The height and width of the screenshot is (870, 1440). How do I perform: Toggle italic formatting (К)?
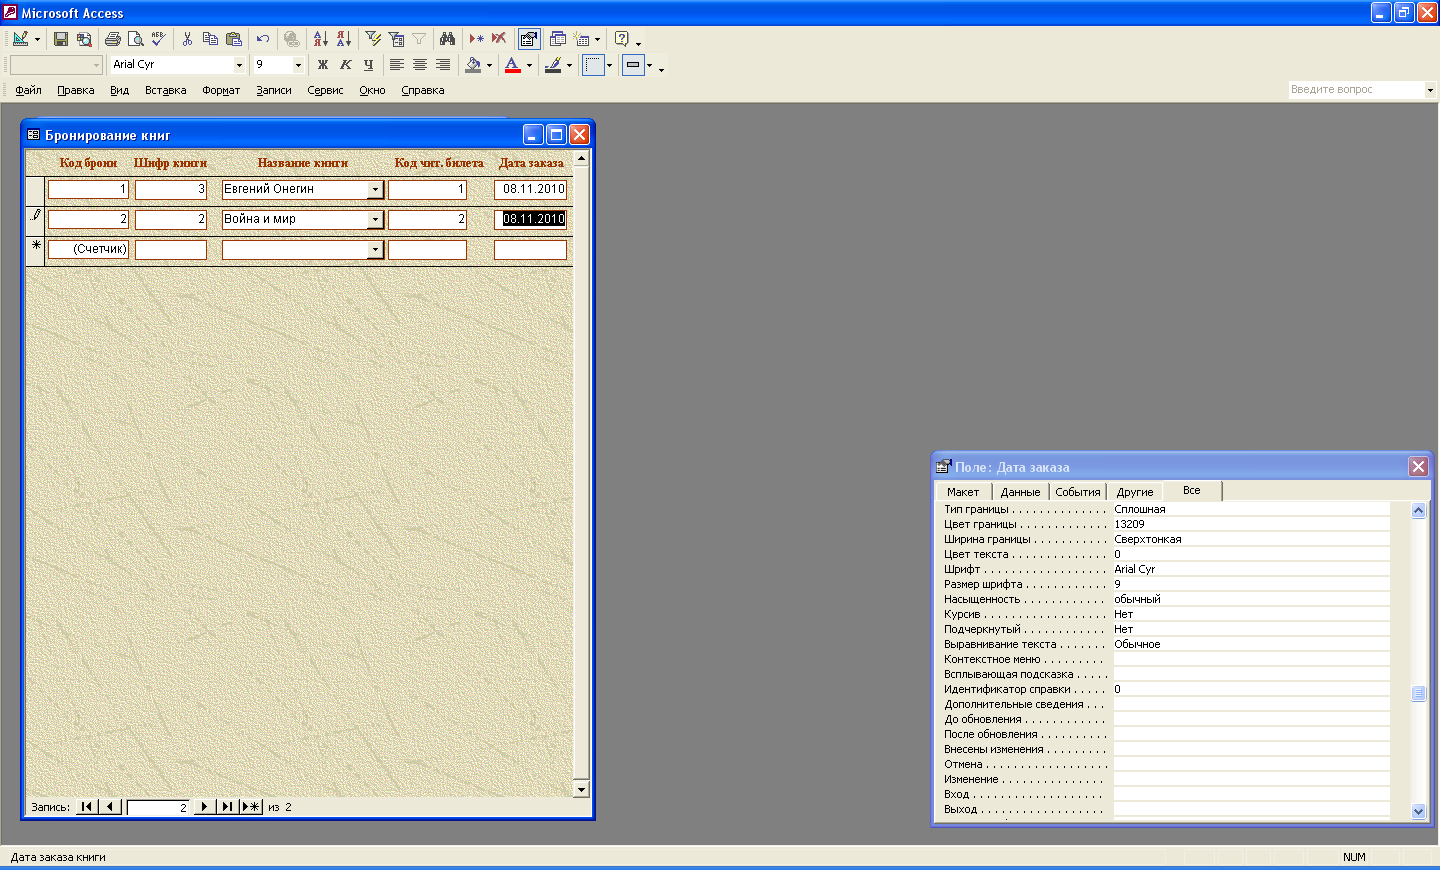pos(345,65)
